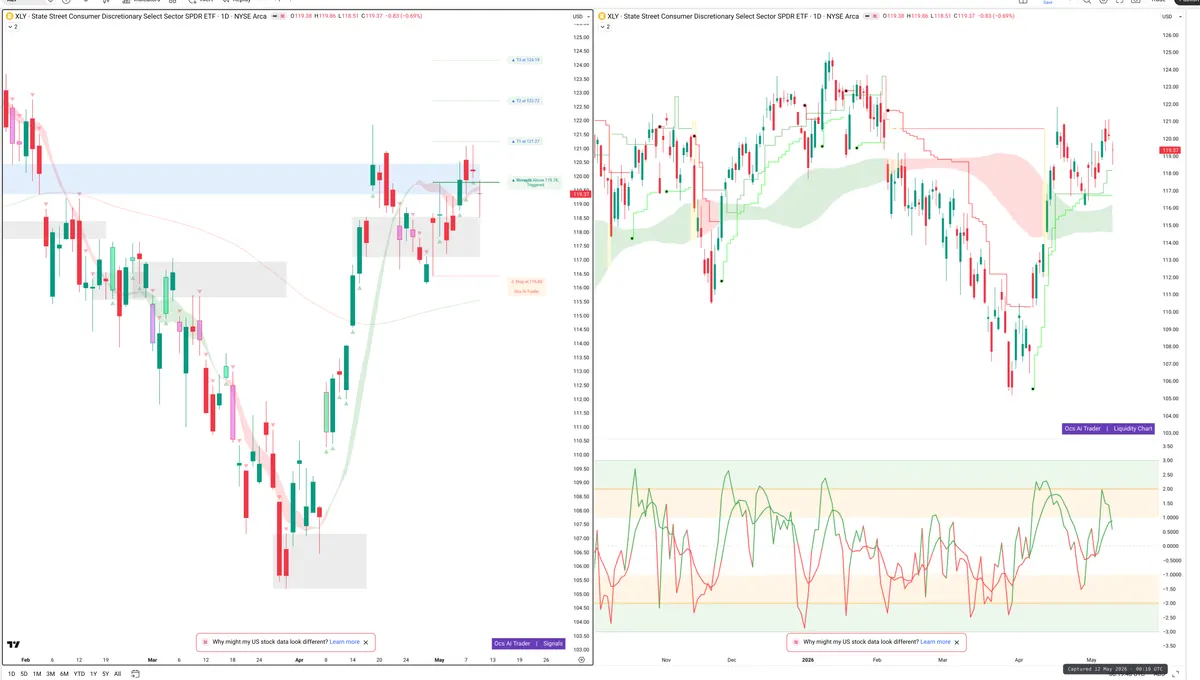Click the T3 at 124.19 target label
The image size is (1200, 680).
tap(526, 60)
